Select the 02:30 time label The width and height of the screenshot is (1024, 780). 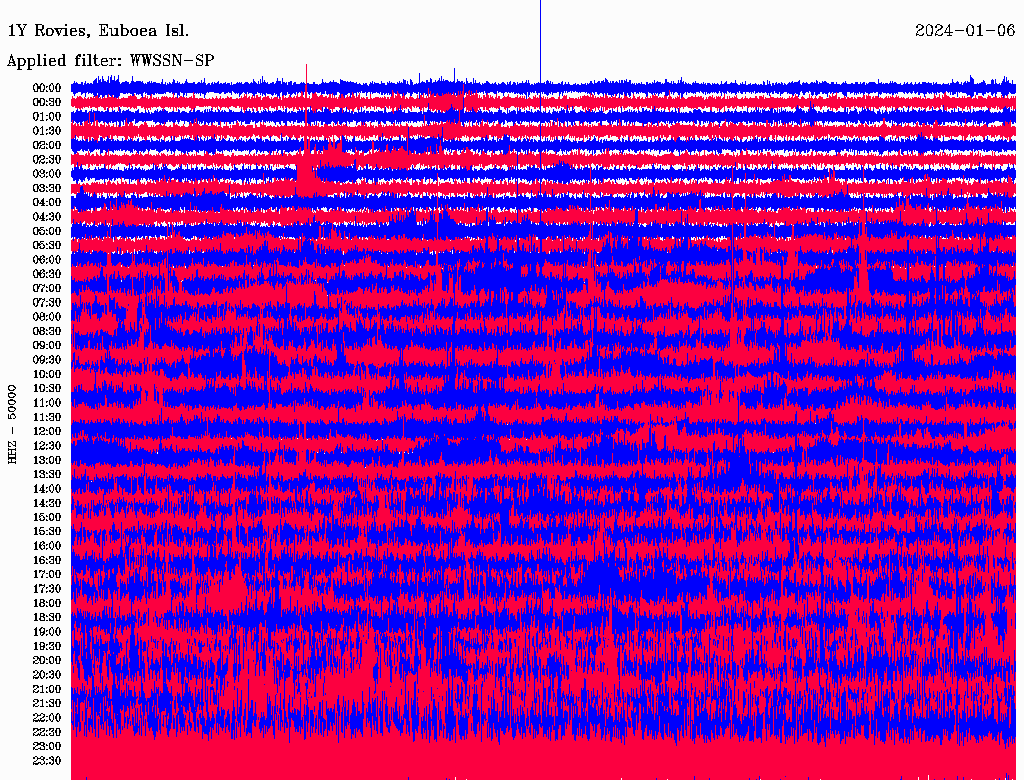(47, 160)
